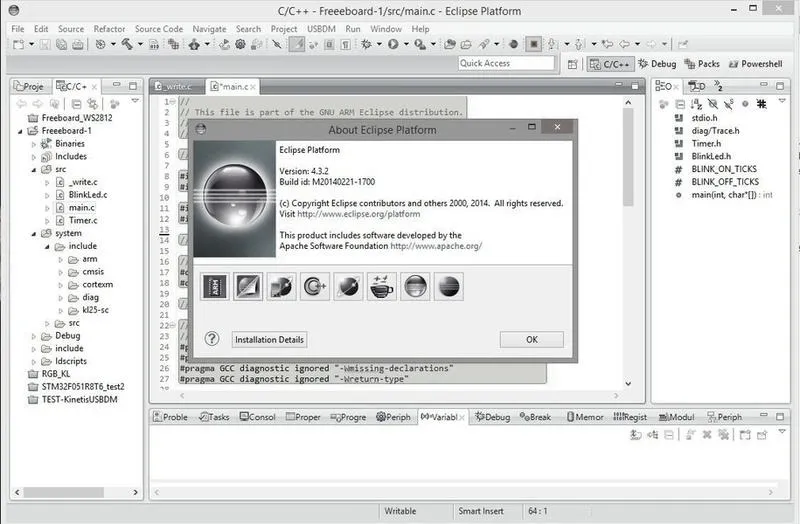Click the Save All toolbar icon

click(61, 44)
